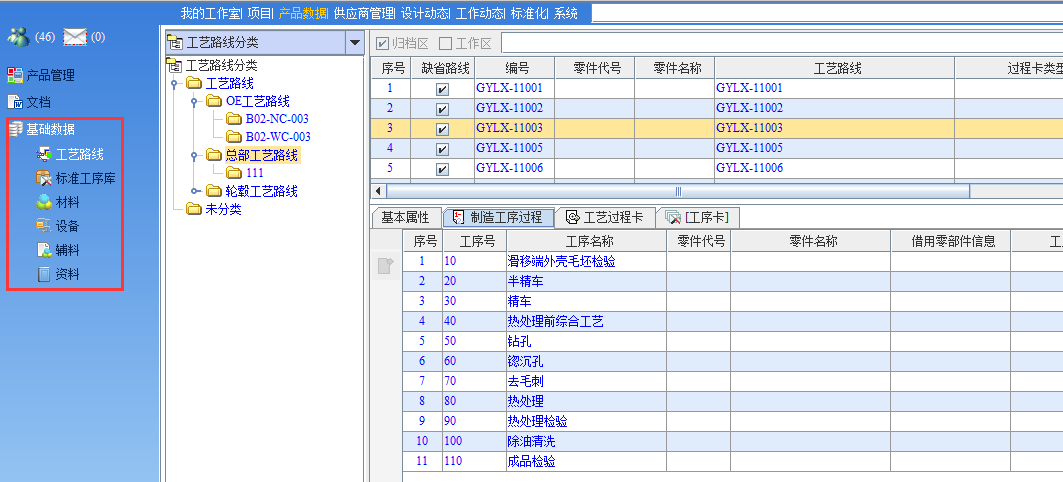Screen dimensions: 1063x482
Task: Select the 材料 icon
Action: (x=44, y=202)
